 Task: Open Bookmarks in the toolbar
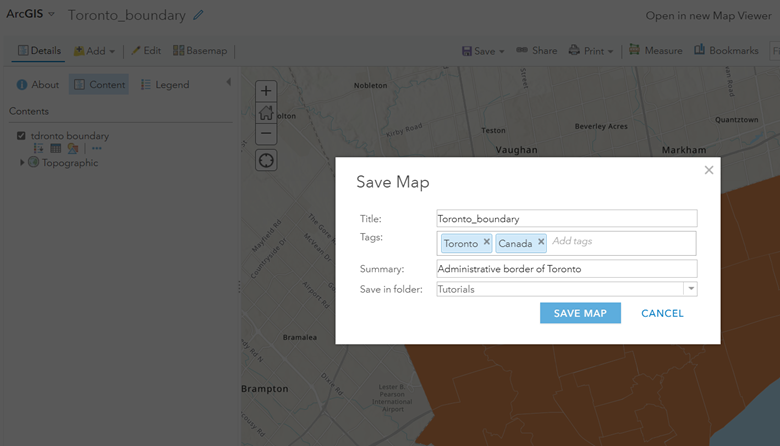726,50
